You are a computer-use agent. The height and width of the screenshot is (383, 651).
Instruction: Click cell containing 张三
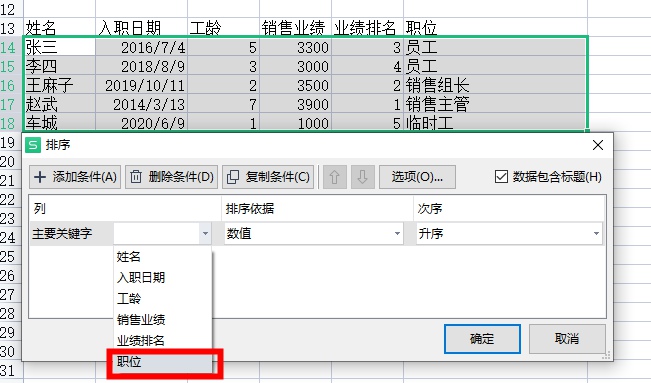(x=59, y=47)
